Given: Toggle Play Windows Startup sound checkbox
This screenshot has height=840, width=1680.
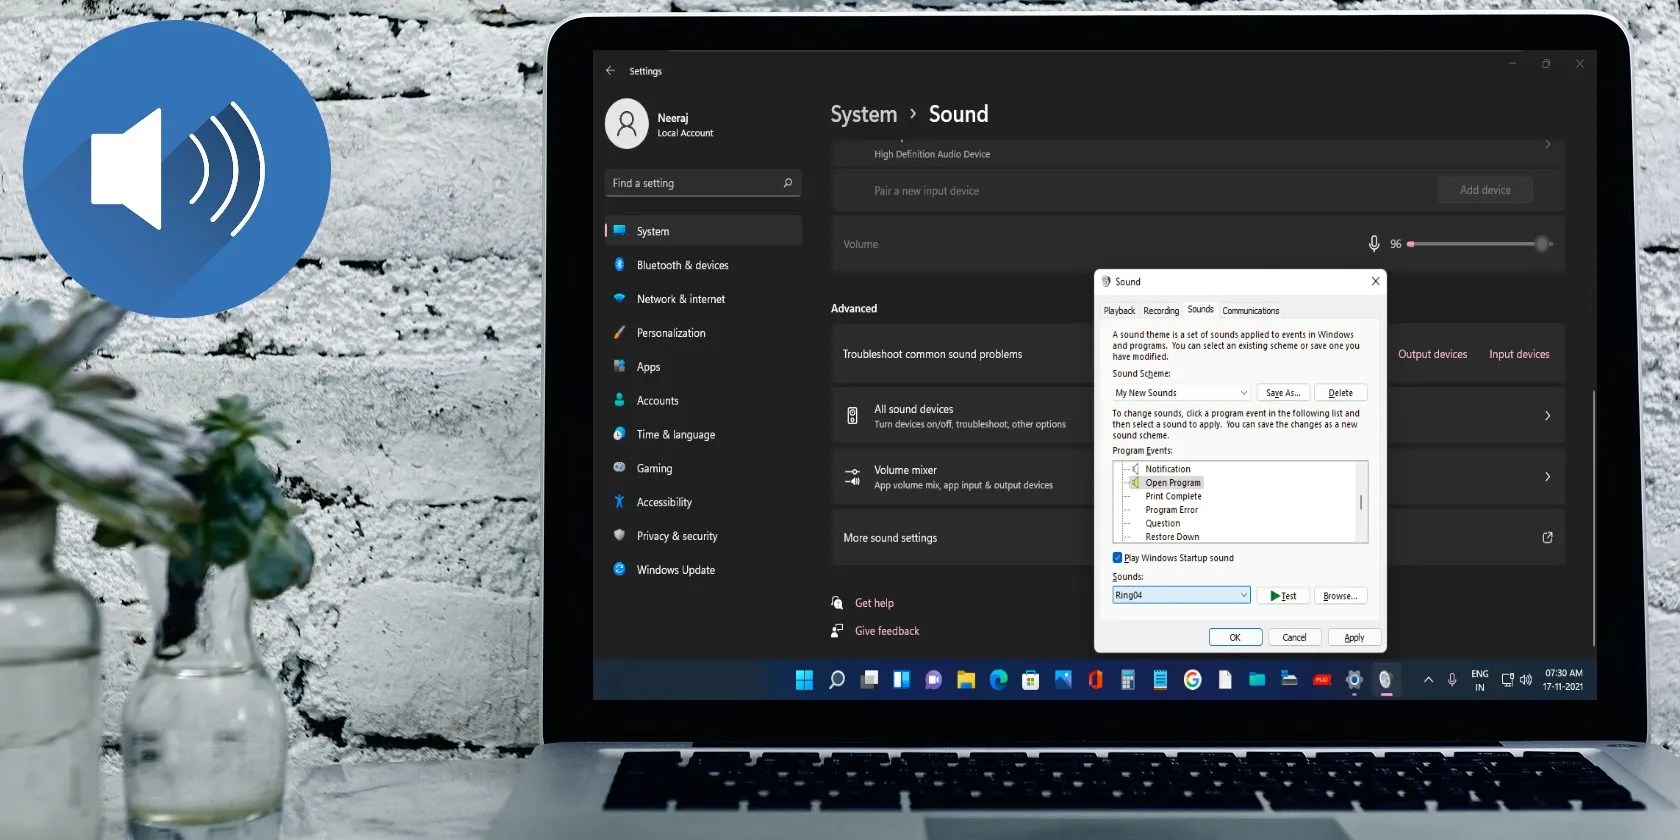Looking at the screenshot, I should 1117,558.
